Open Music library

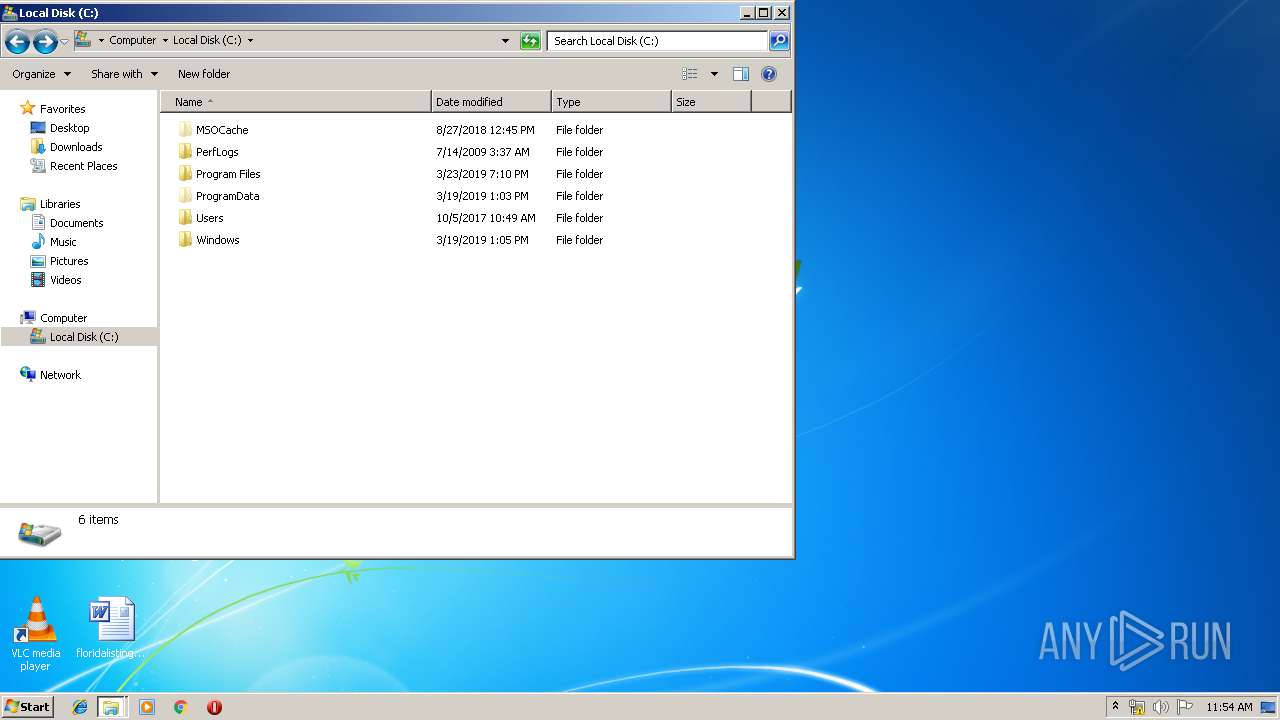(x=63, y=242)
